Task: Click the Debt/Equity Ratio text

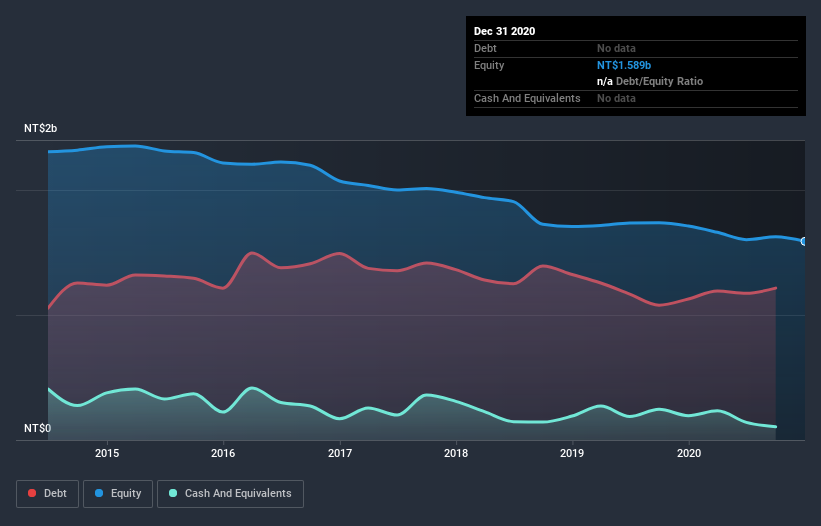Action: click(659, 82)
